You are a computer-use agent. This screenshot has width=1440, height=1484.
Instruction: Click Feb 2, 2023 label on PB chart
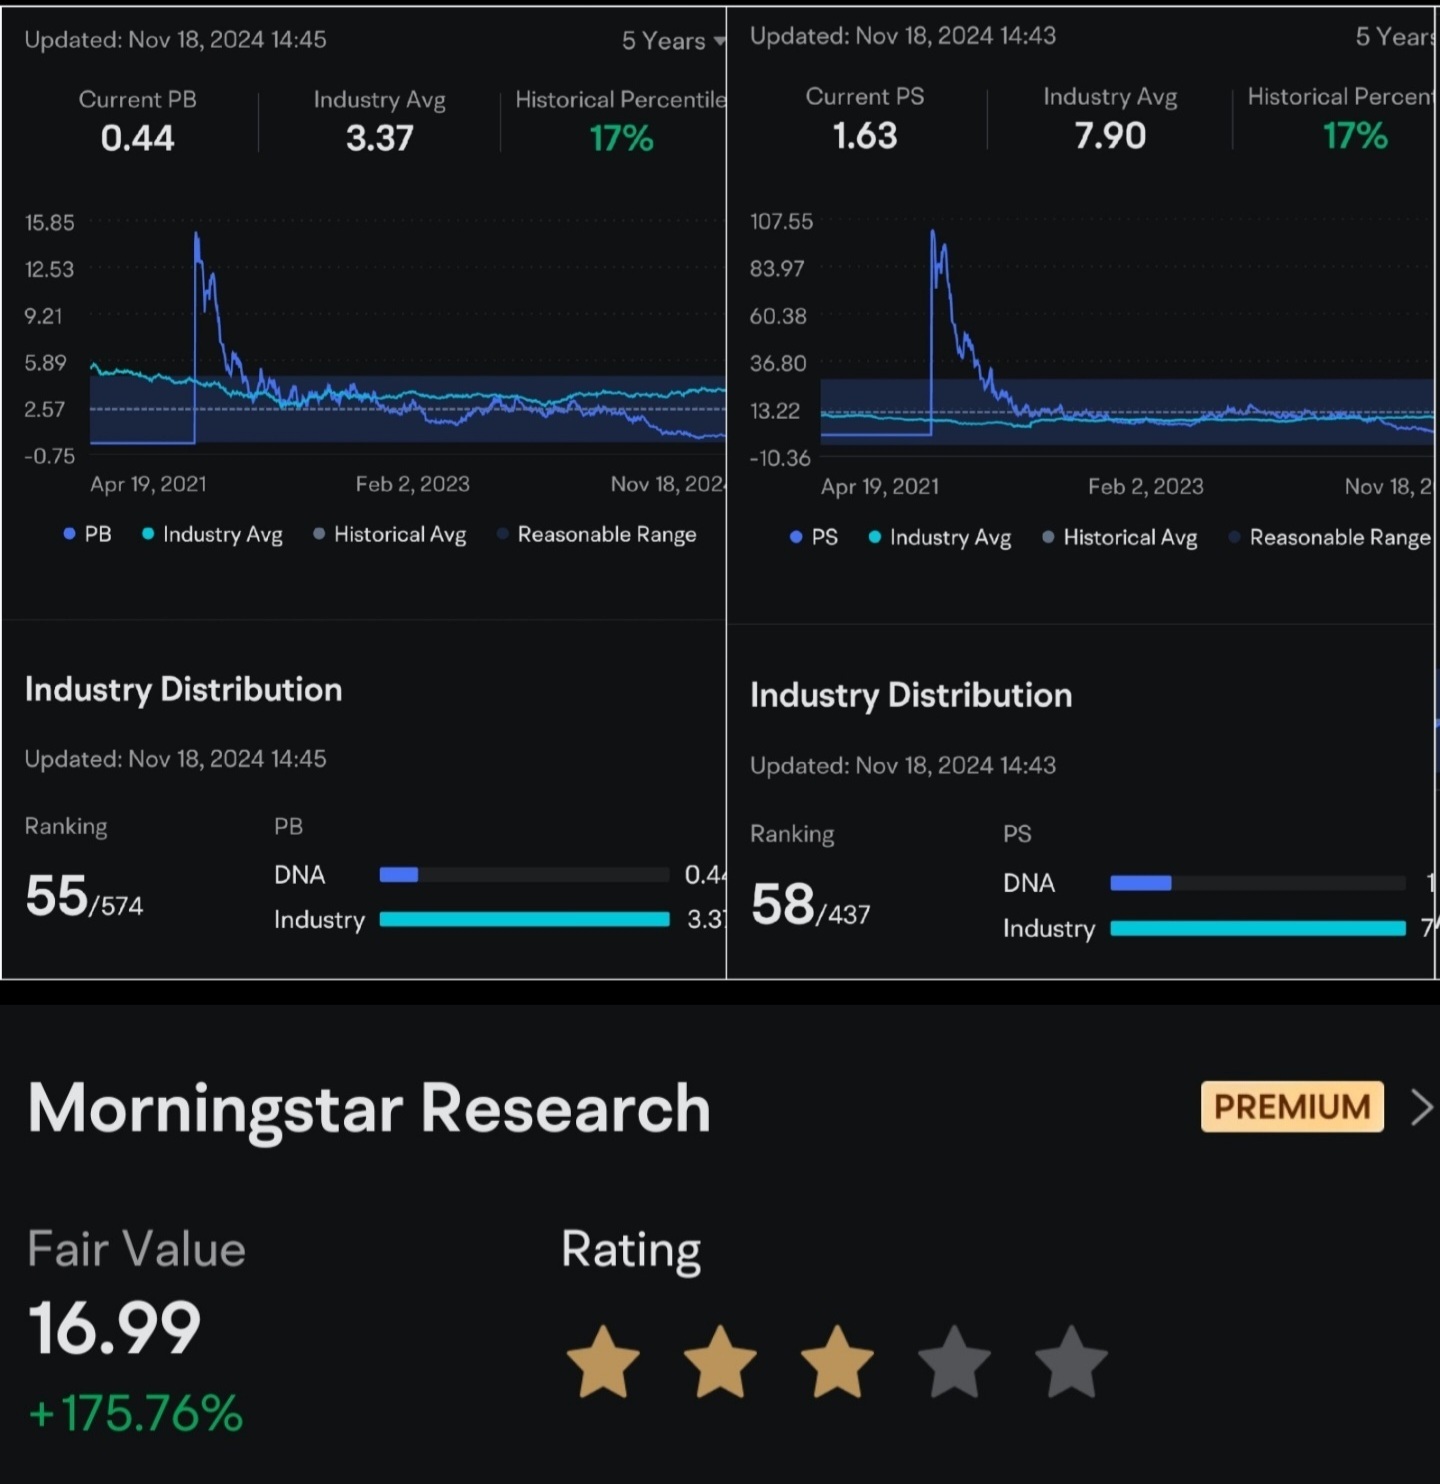[x=413, y=484]
